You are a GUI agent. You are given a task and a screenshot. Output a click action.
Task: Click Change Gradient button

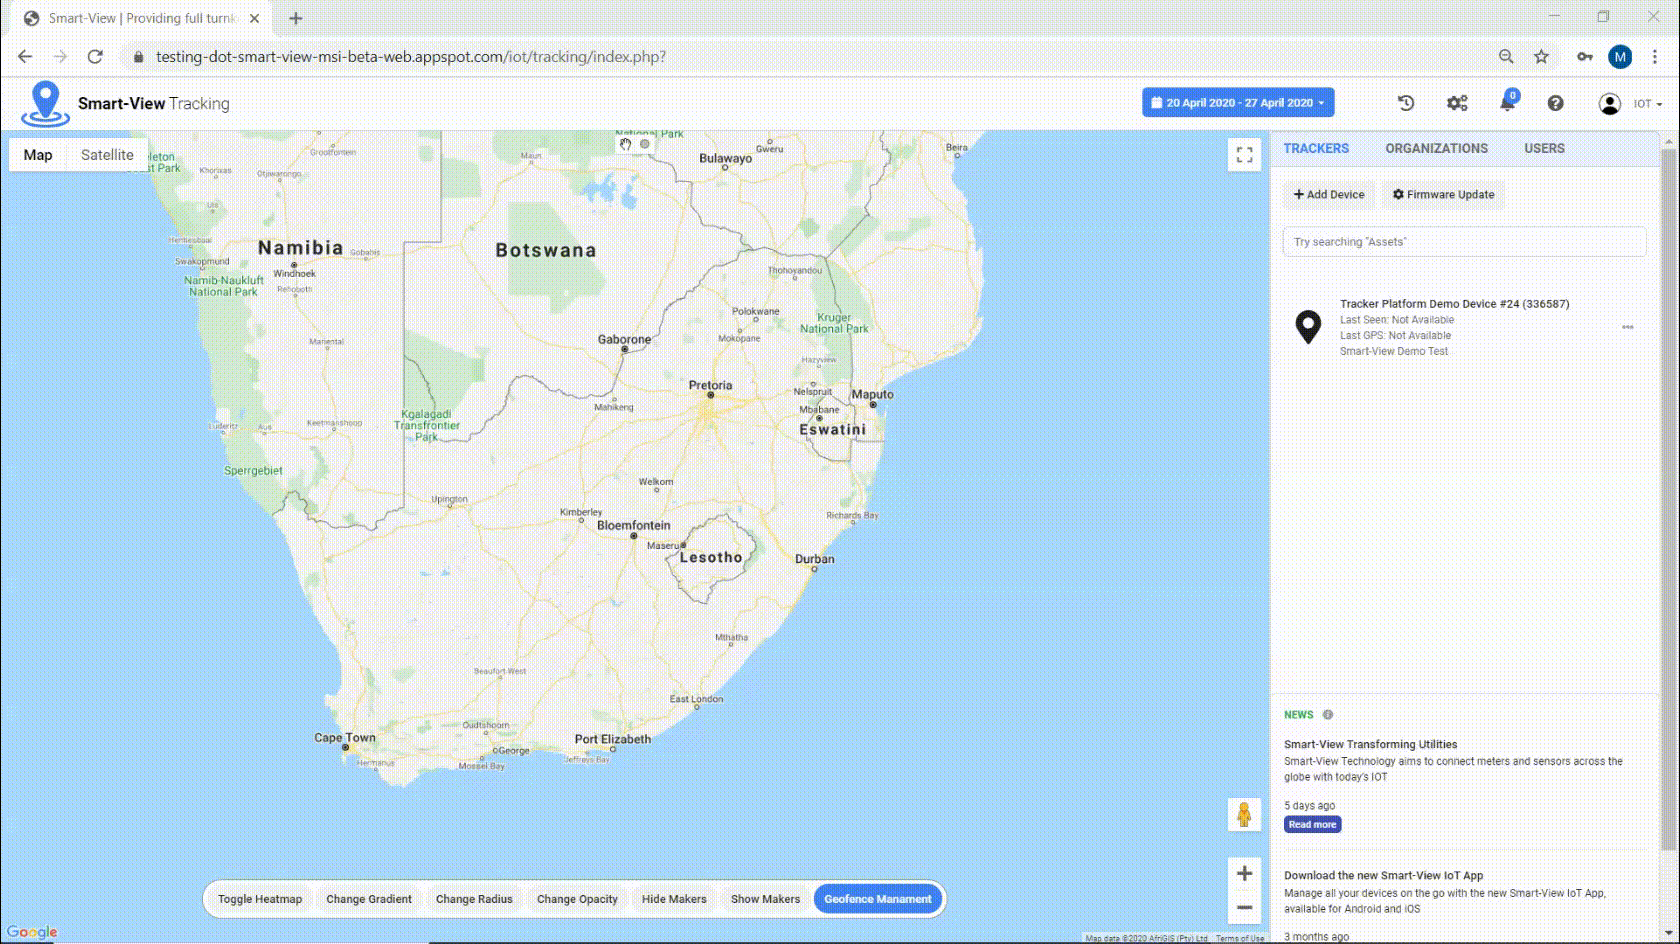point(369,899)
